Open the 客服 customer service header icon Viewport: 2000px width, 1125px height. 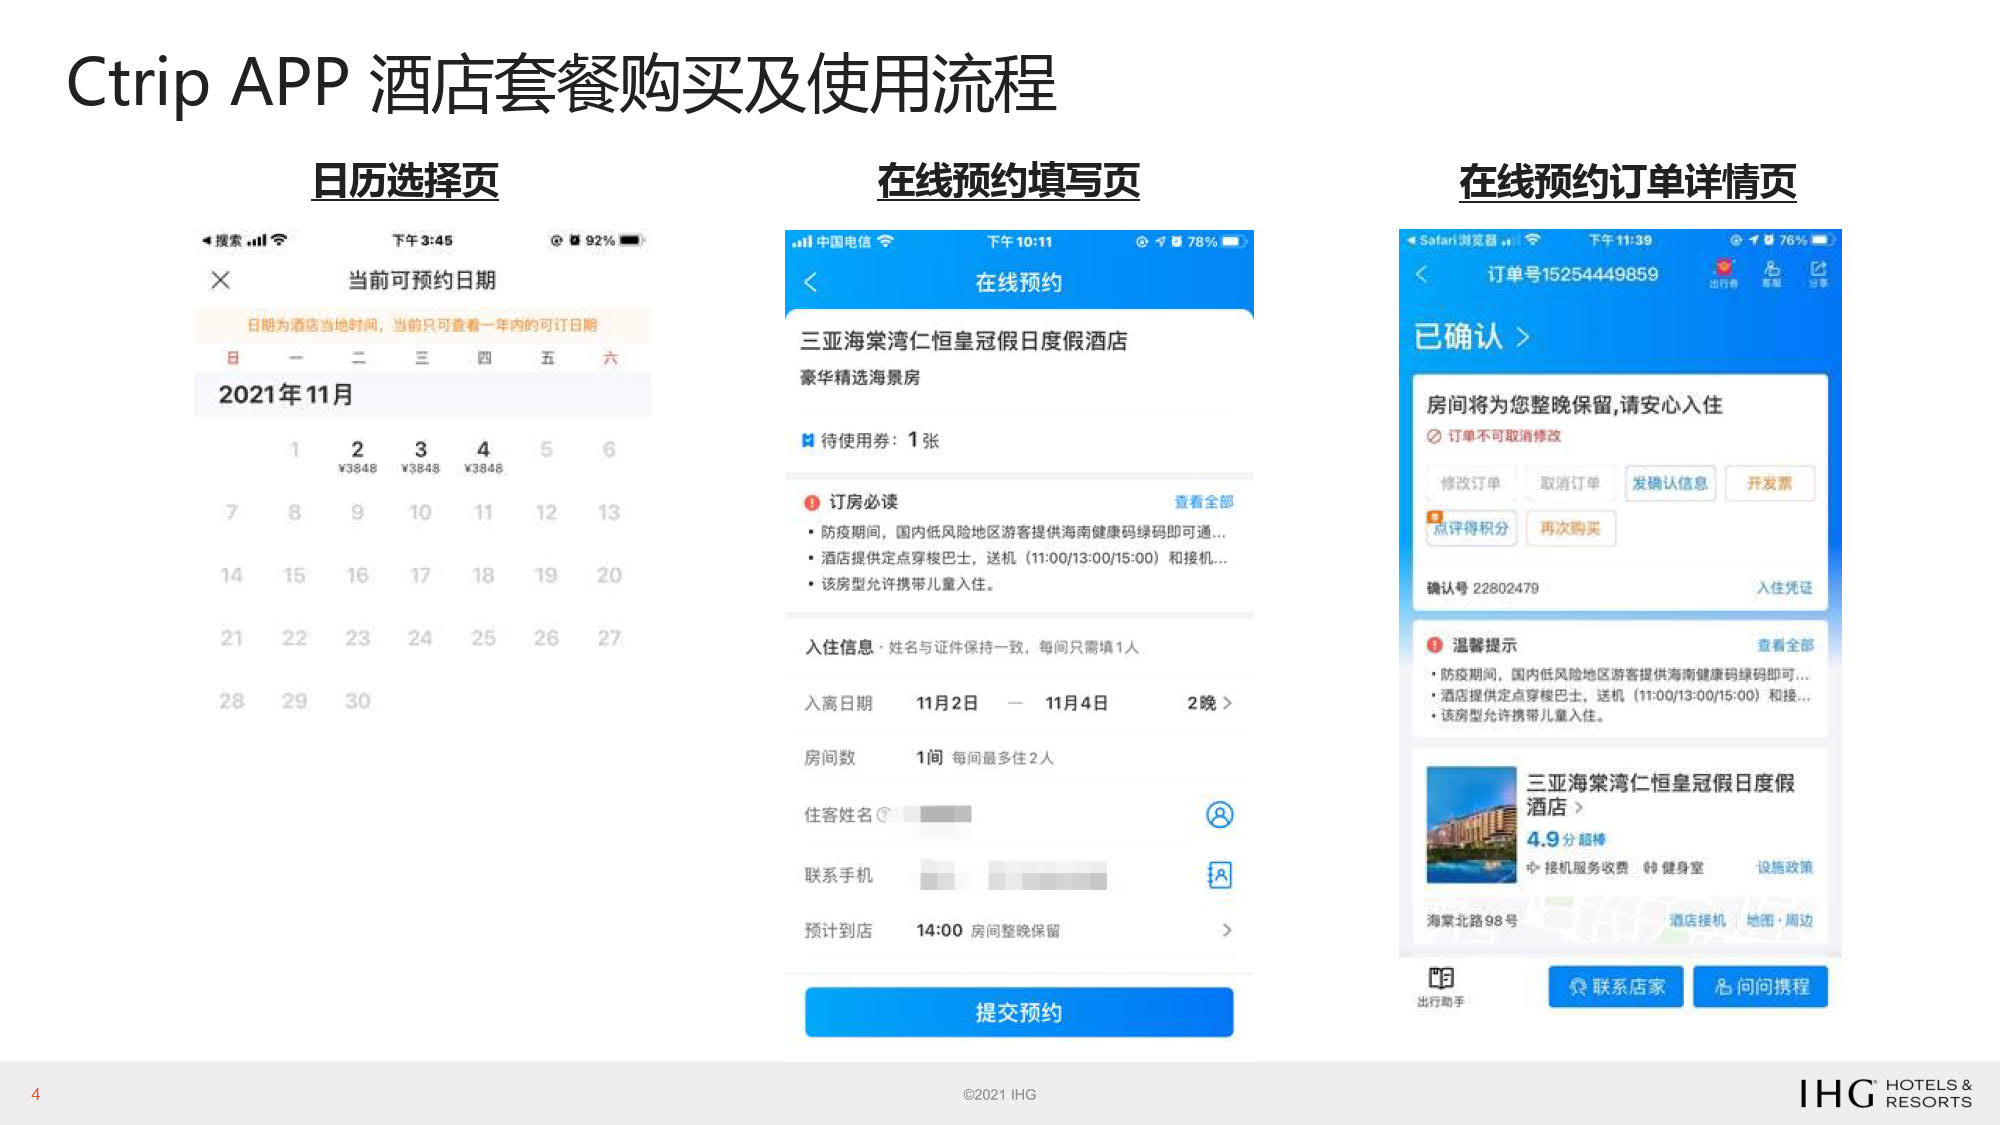click(1771, 273)
